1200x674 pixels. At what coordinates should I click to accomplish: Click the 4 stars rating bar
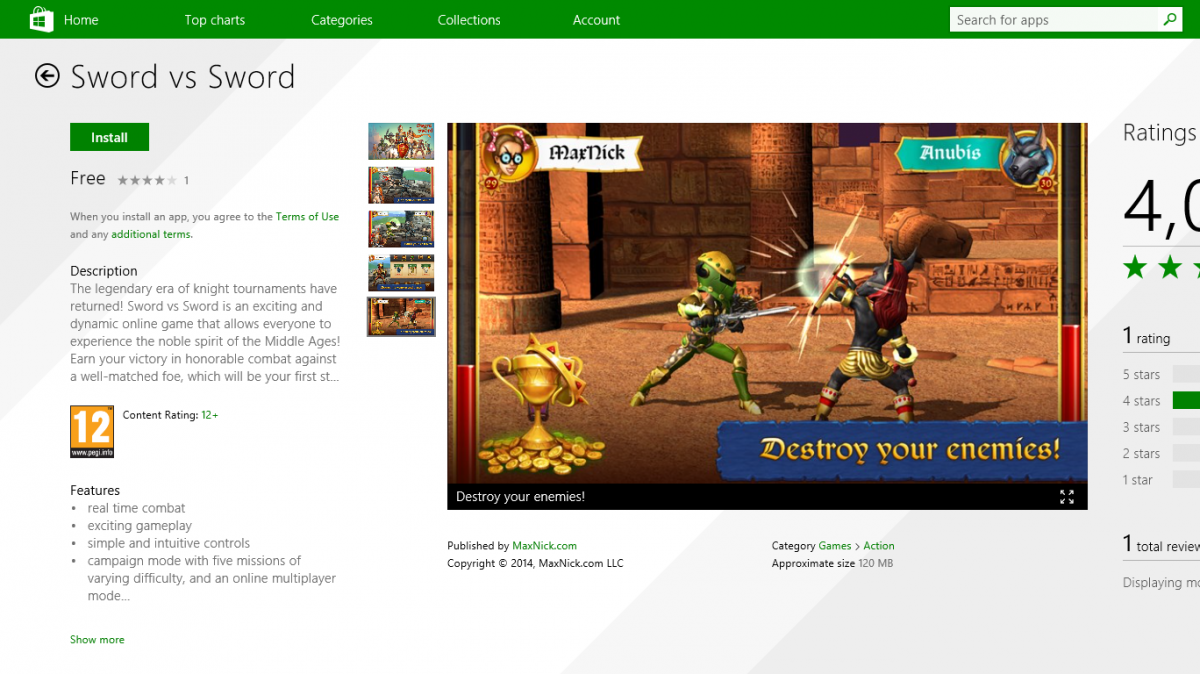pos(1186,400)
